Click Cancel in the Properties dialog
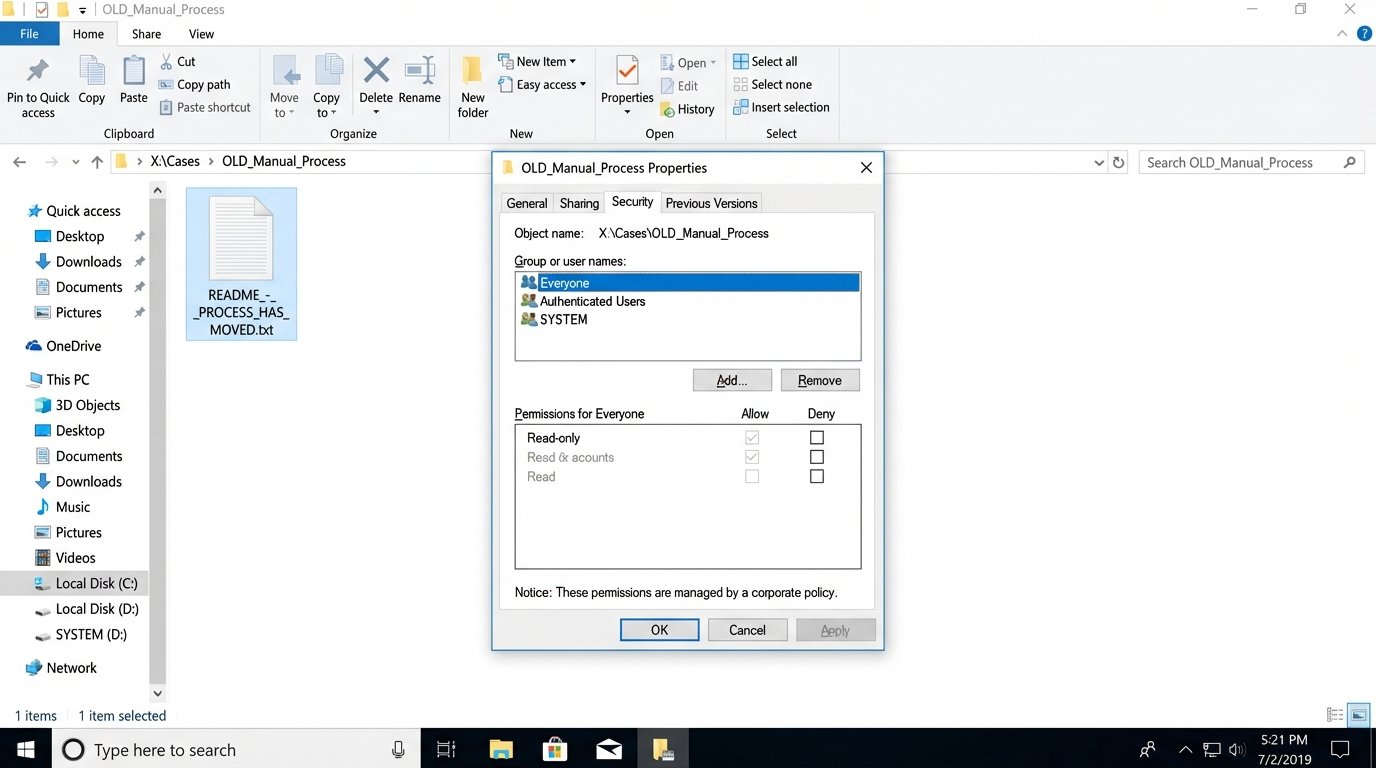Image resolution: width=1376 pixels, height=768 pixels. click(747, 630)
